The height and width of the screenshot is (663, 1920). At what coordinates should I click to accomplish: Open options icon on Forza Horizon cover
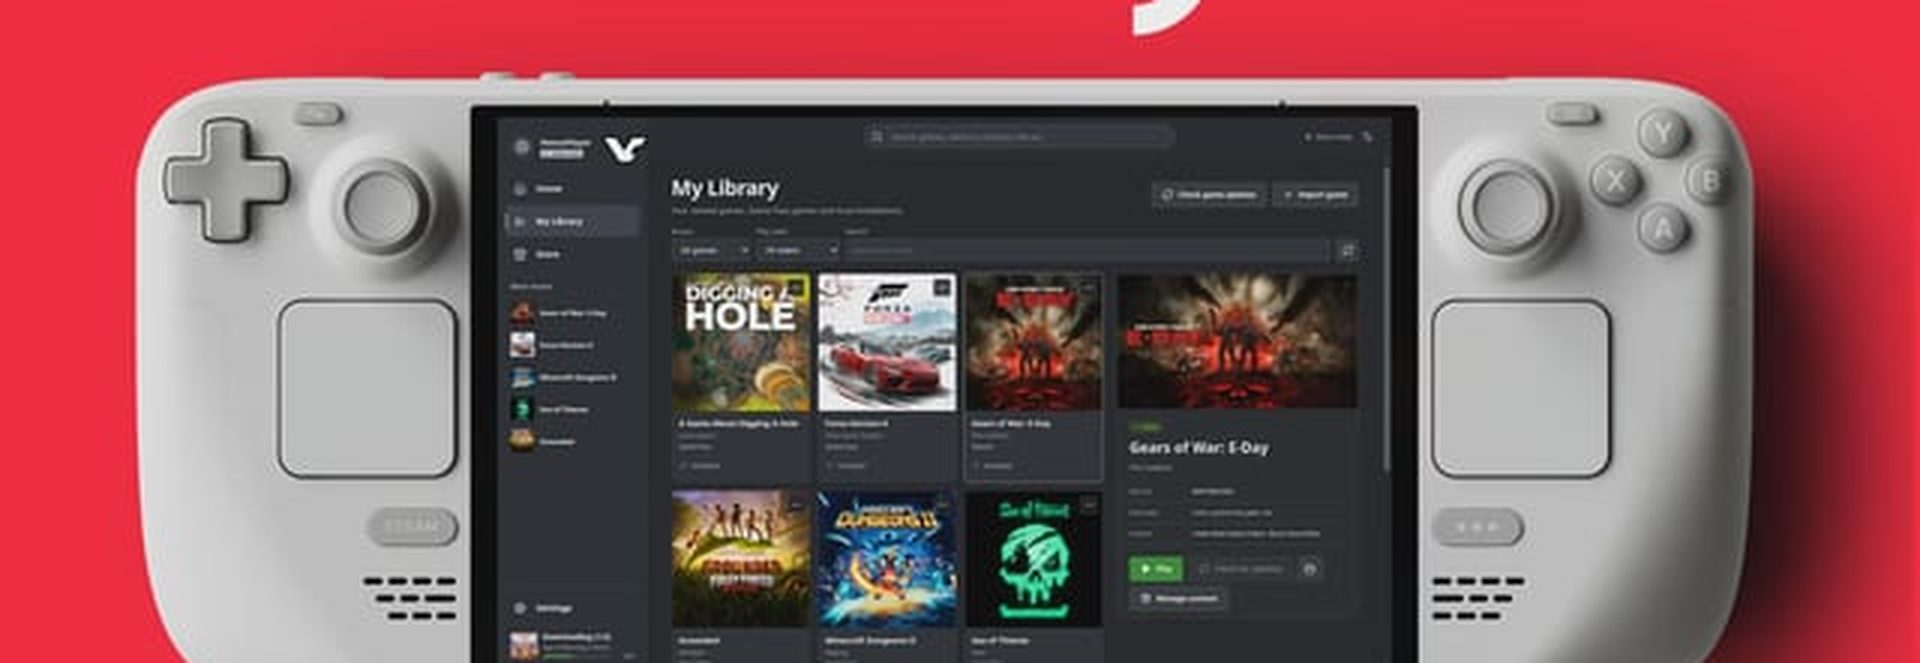(x=942, y=288)
